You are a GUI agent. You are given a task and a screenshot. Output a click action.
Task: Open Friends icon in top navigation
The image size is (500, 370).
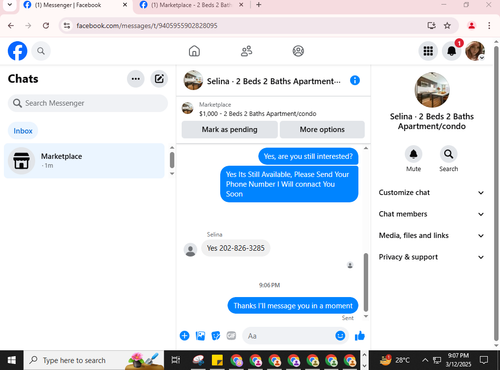pos(246,51)
